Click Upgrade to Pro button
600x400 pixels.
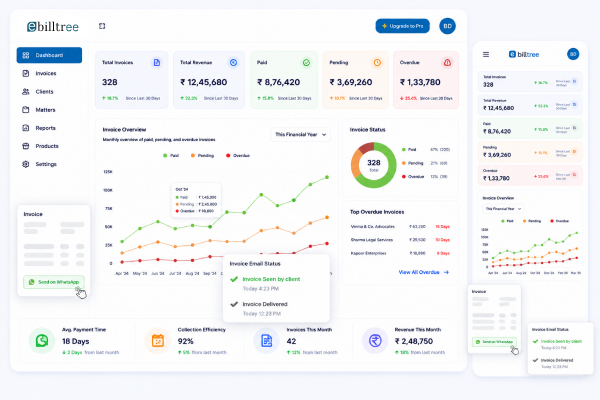tap(403, 26)
